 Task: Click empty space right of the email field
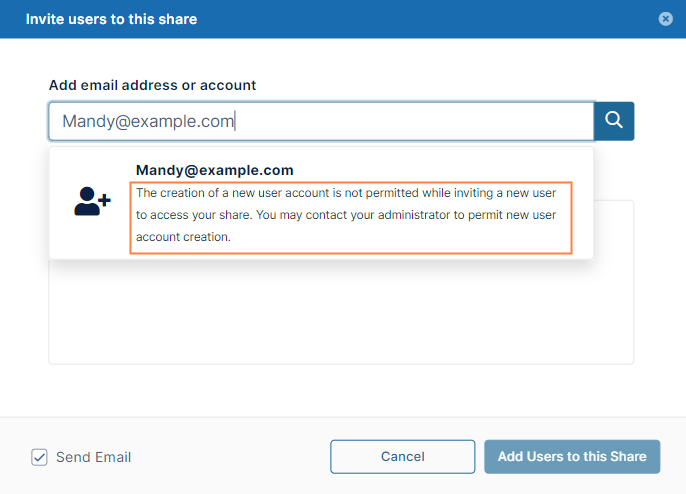point(660,121)
